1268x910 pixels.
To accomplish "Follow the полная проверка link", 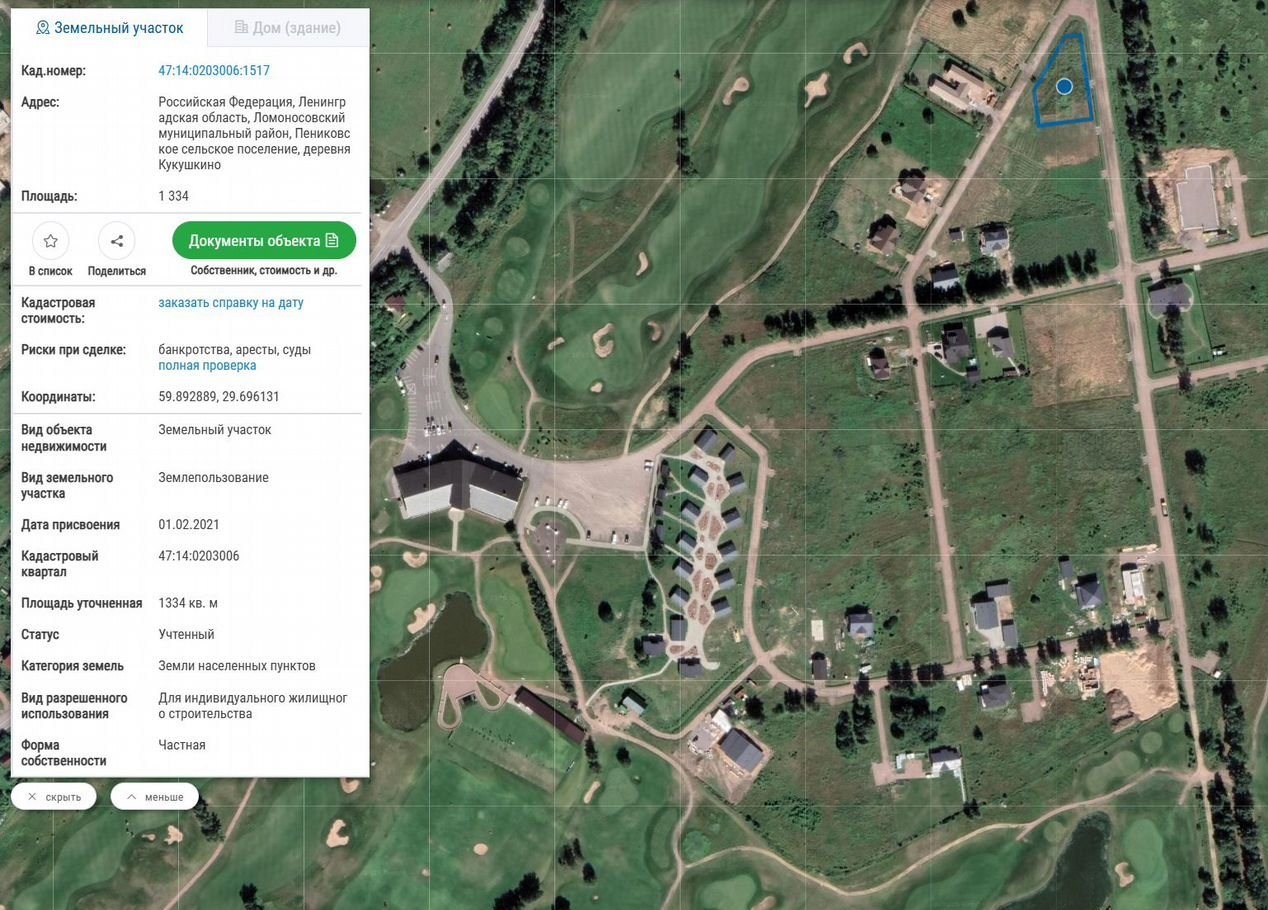I will [207, 366].
